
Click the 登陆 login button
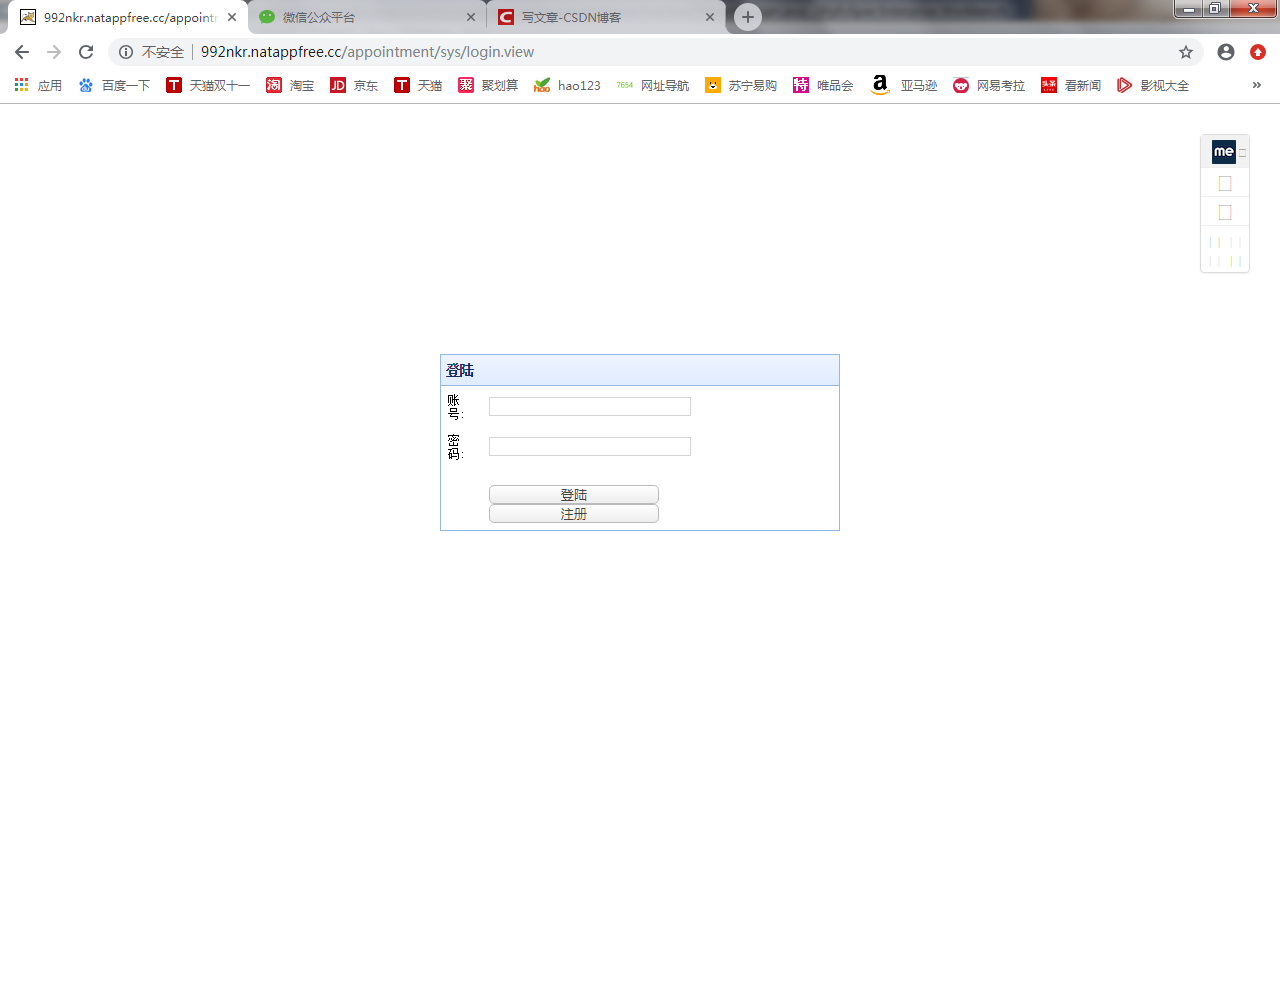tap(574, 495)
